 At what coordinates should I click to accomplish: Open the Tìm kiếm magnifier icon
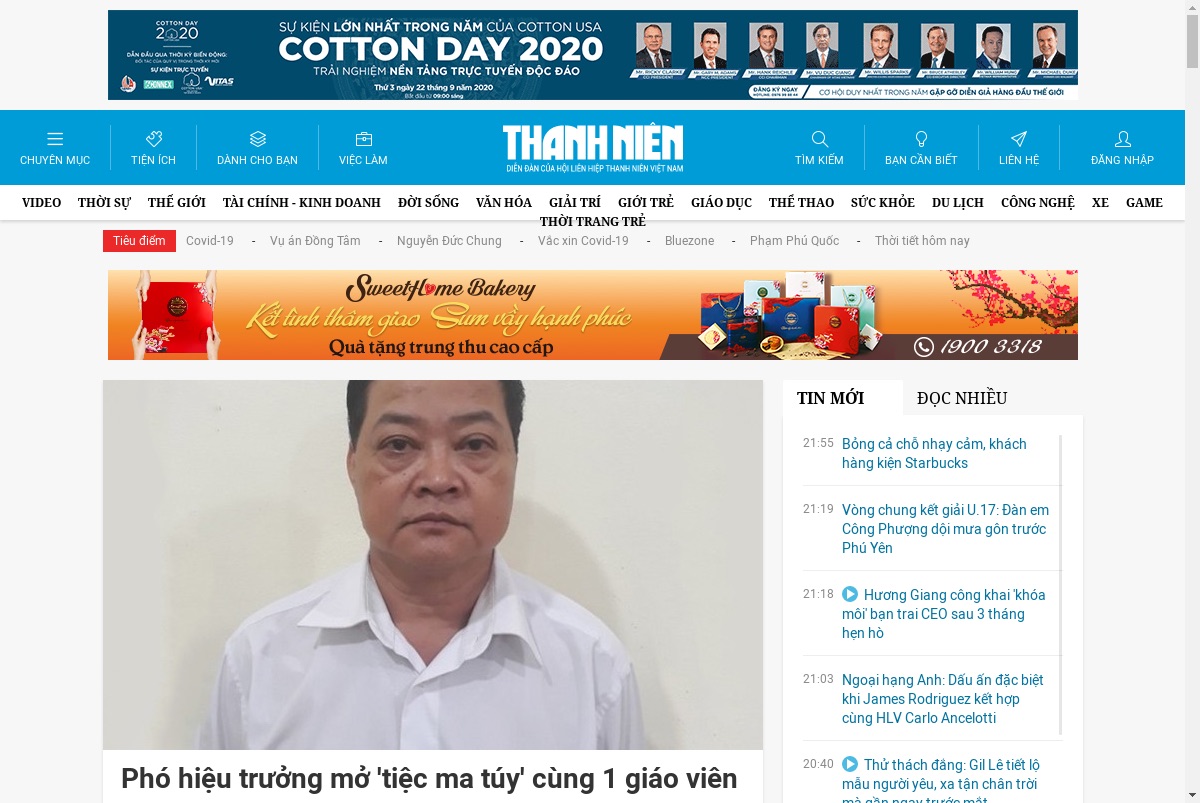[x=819, y=139]
